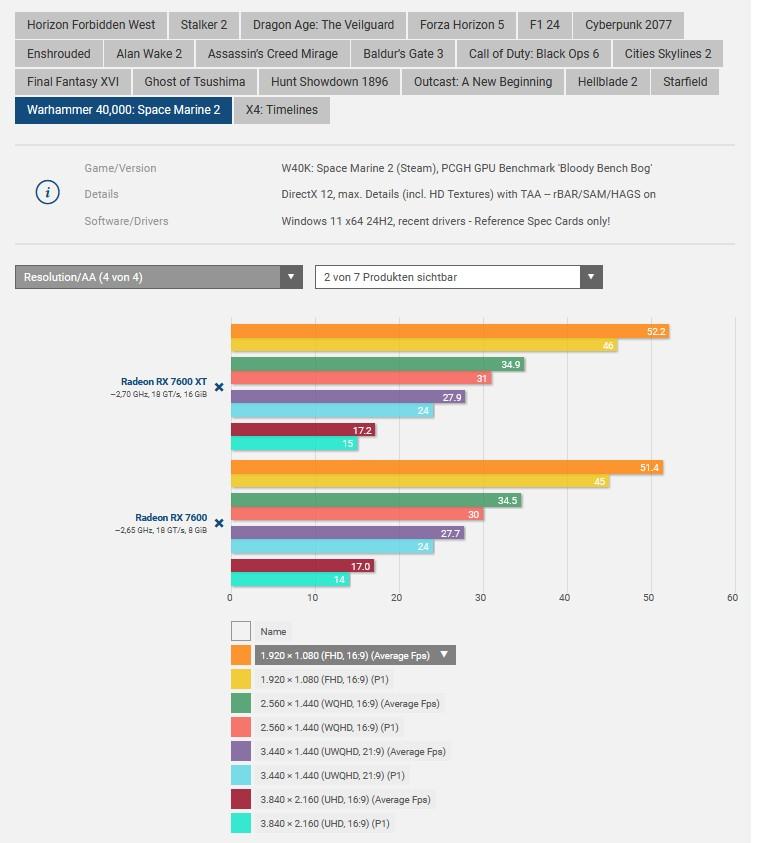The height and width of the screenshot is (843, 769).
Task: Click the yellow 1.920 × 1.080 P1 swatch
Action: tap(241, 679)
